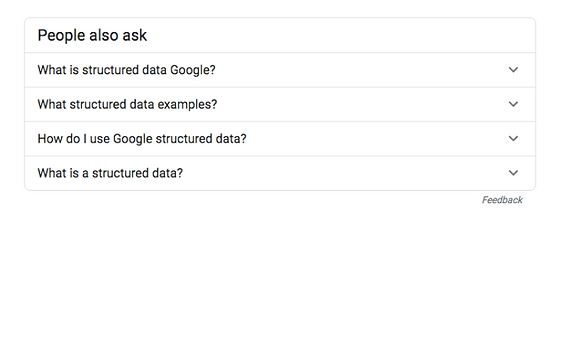The width and height of the screenshot is (582, 364).
Task: Open the Feedback link below the box
Action: pyautogui.click(x=502, y=200)
